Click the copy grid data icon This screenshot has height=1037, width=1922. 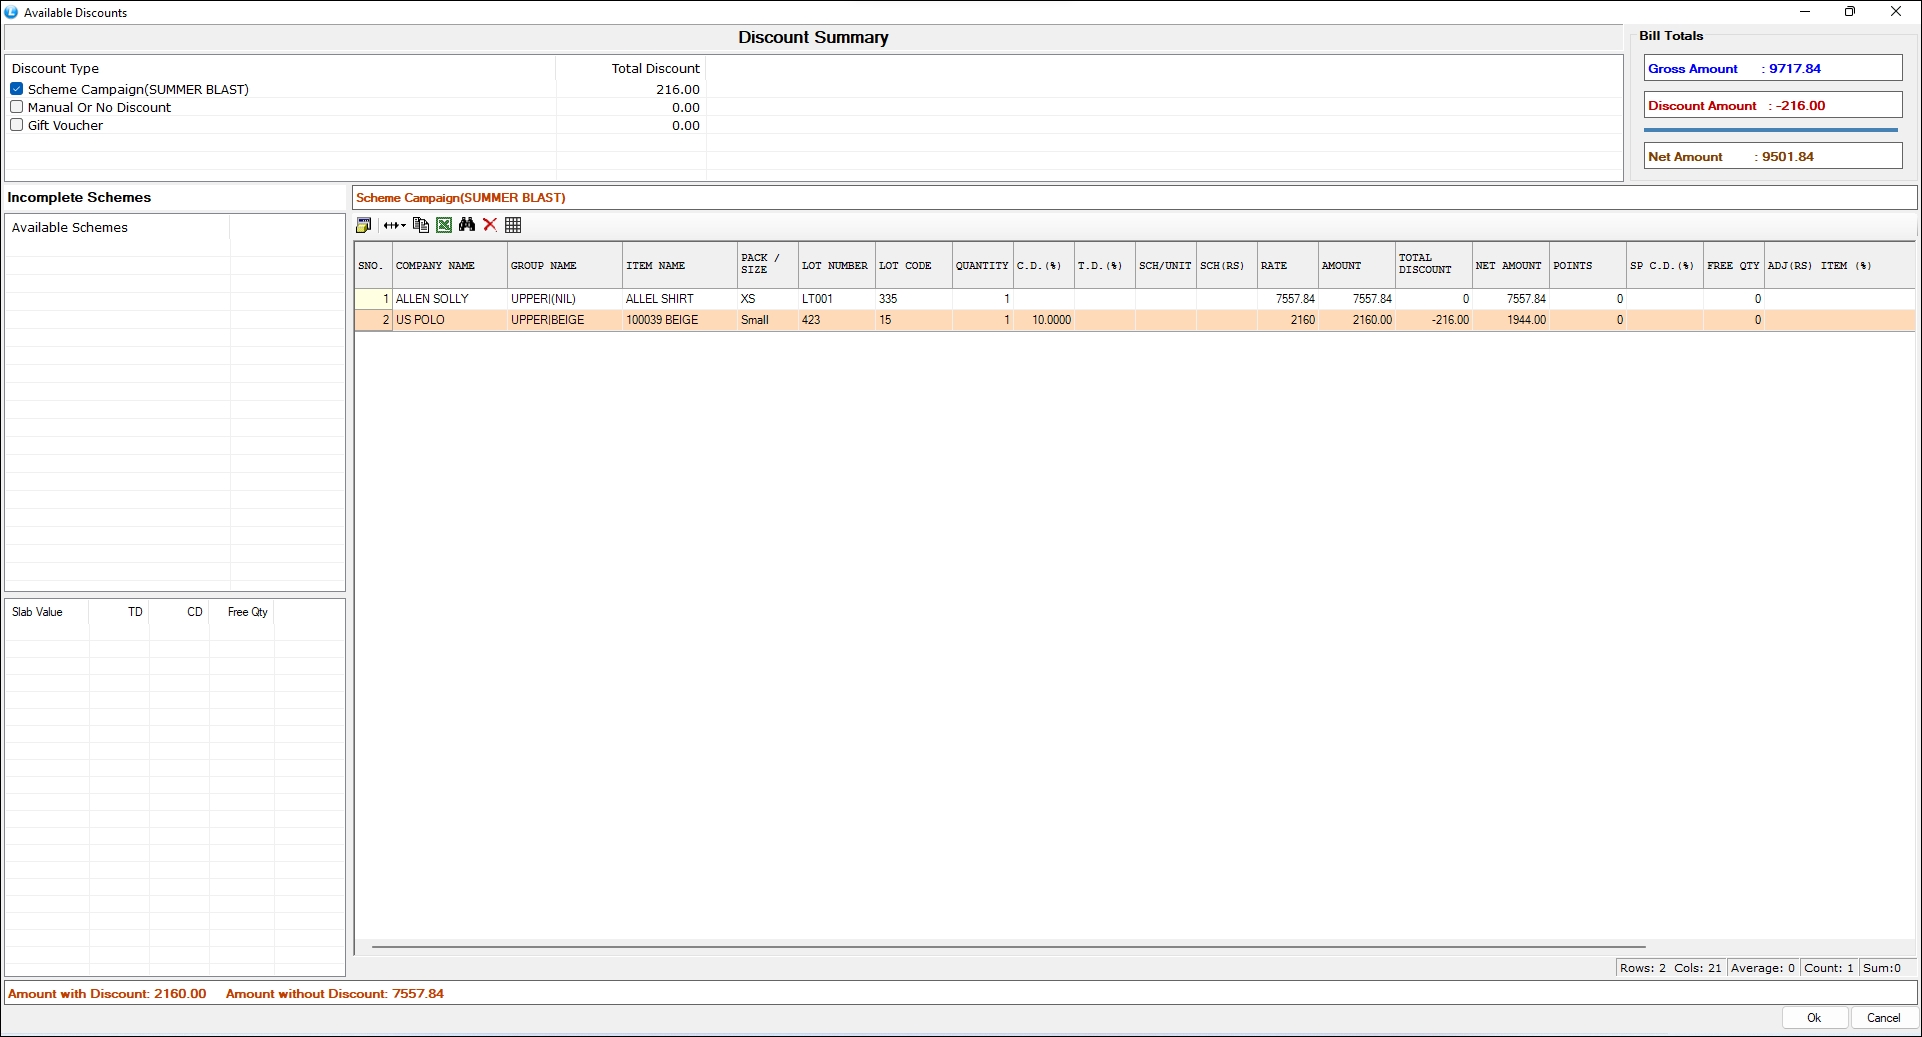[x=421, y=225]
